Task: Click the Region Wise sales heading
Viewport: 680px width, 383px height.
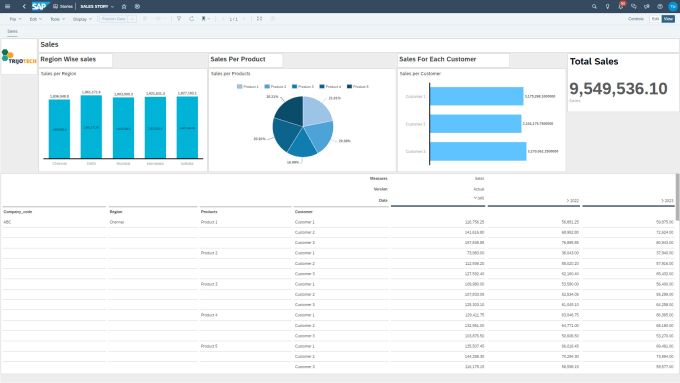Action: [x=68, y=59]
